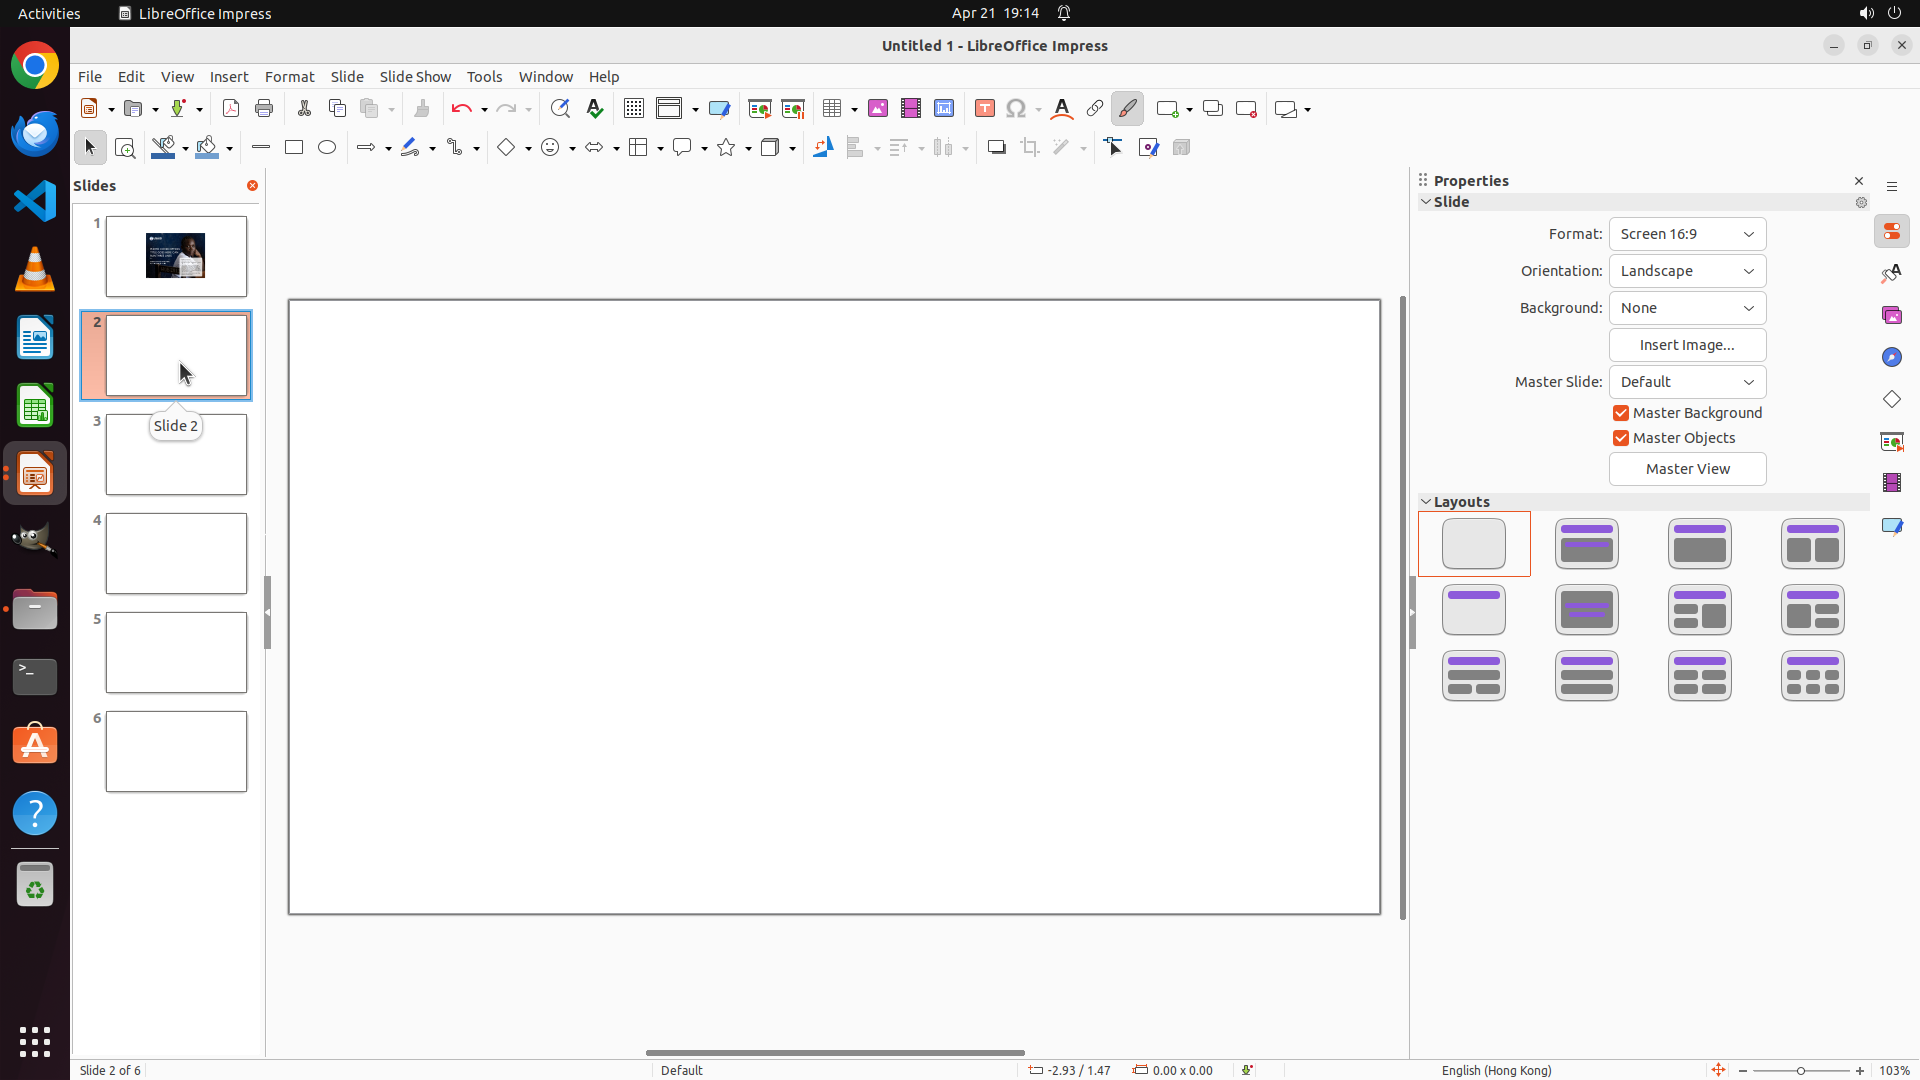Open the Navigator sidebar panel
This screenshot has width=1920, height=1080.
click(1892, 358)
